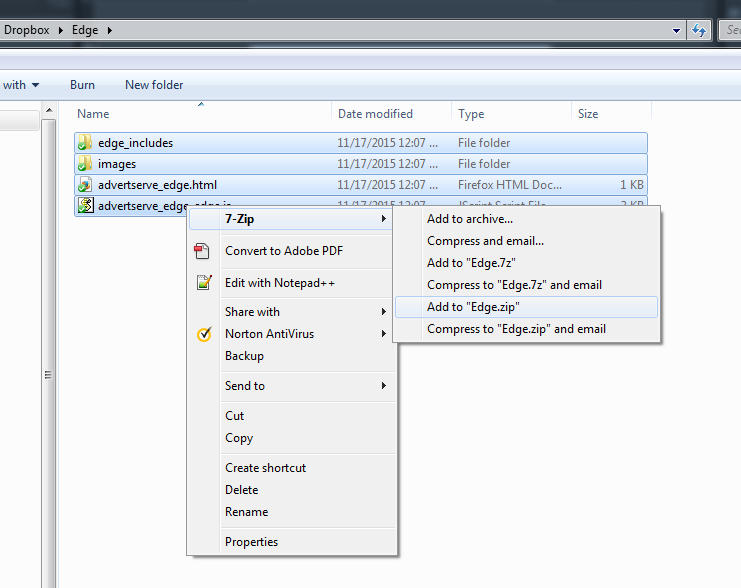Click File folder type for edge_includes

(484, 143)
